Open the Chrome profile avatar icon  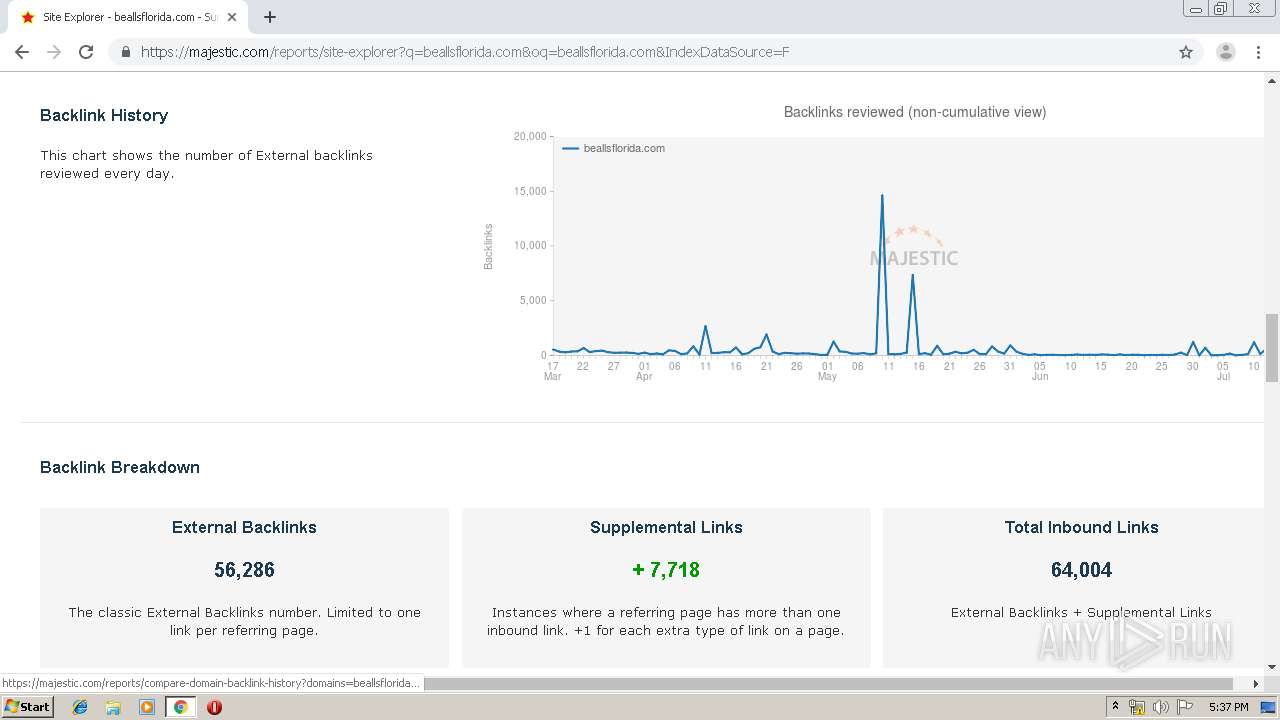[x=1225, y=52]
